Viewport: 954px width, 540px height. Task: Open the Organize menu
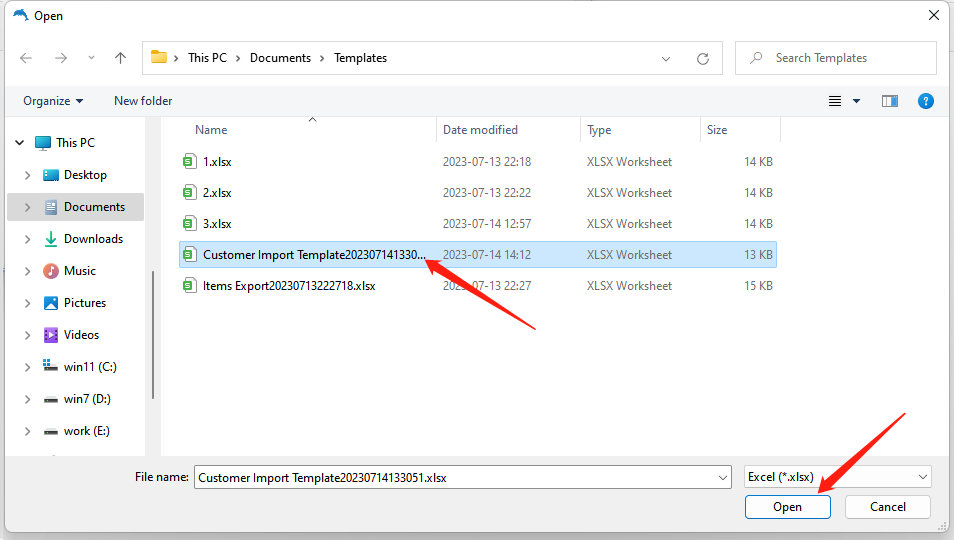tap(53, 101)
